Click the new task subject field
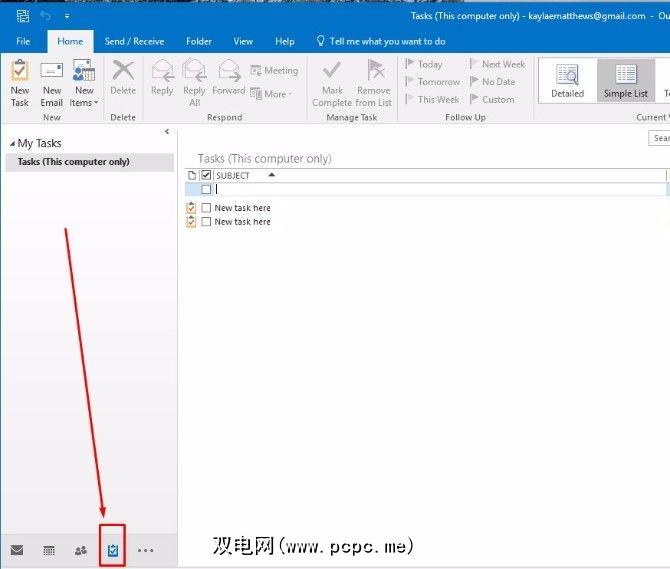Screen dimensions: 670x569 coord(440,189)
